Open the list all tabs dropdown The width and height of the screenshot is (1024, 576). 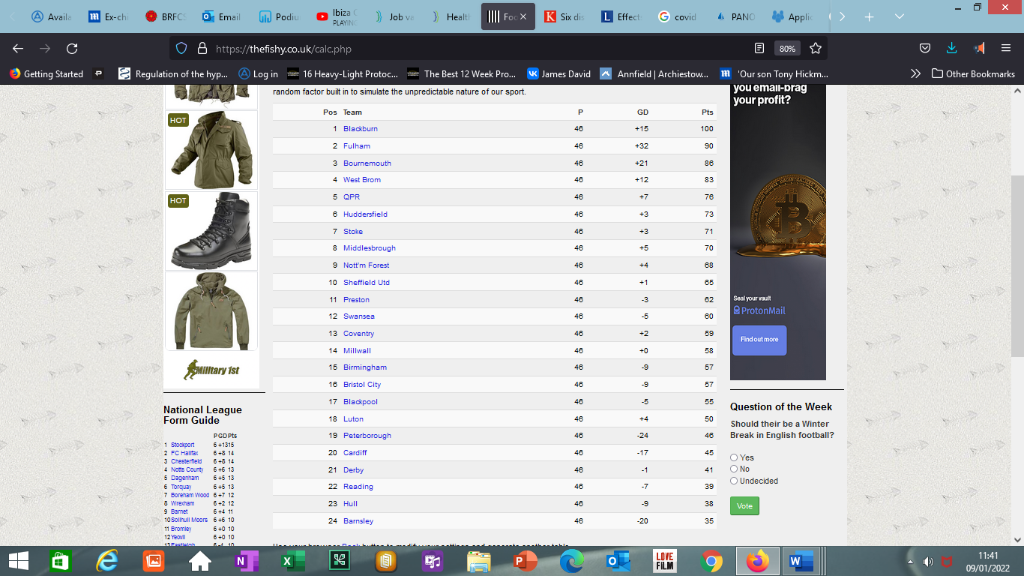[899, 16]
